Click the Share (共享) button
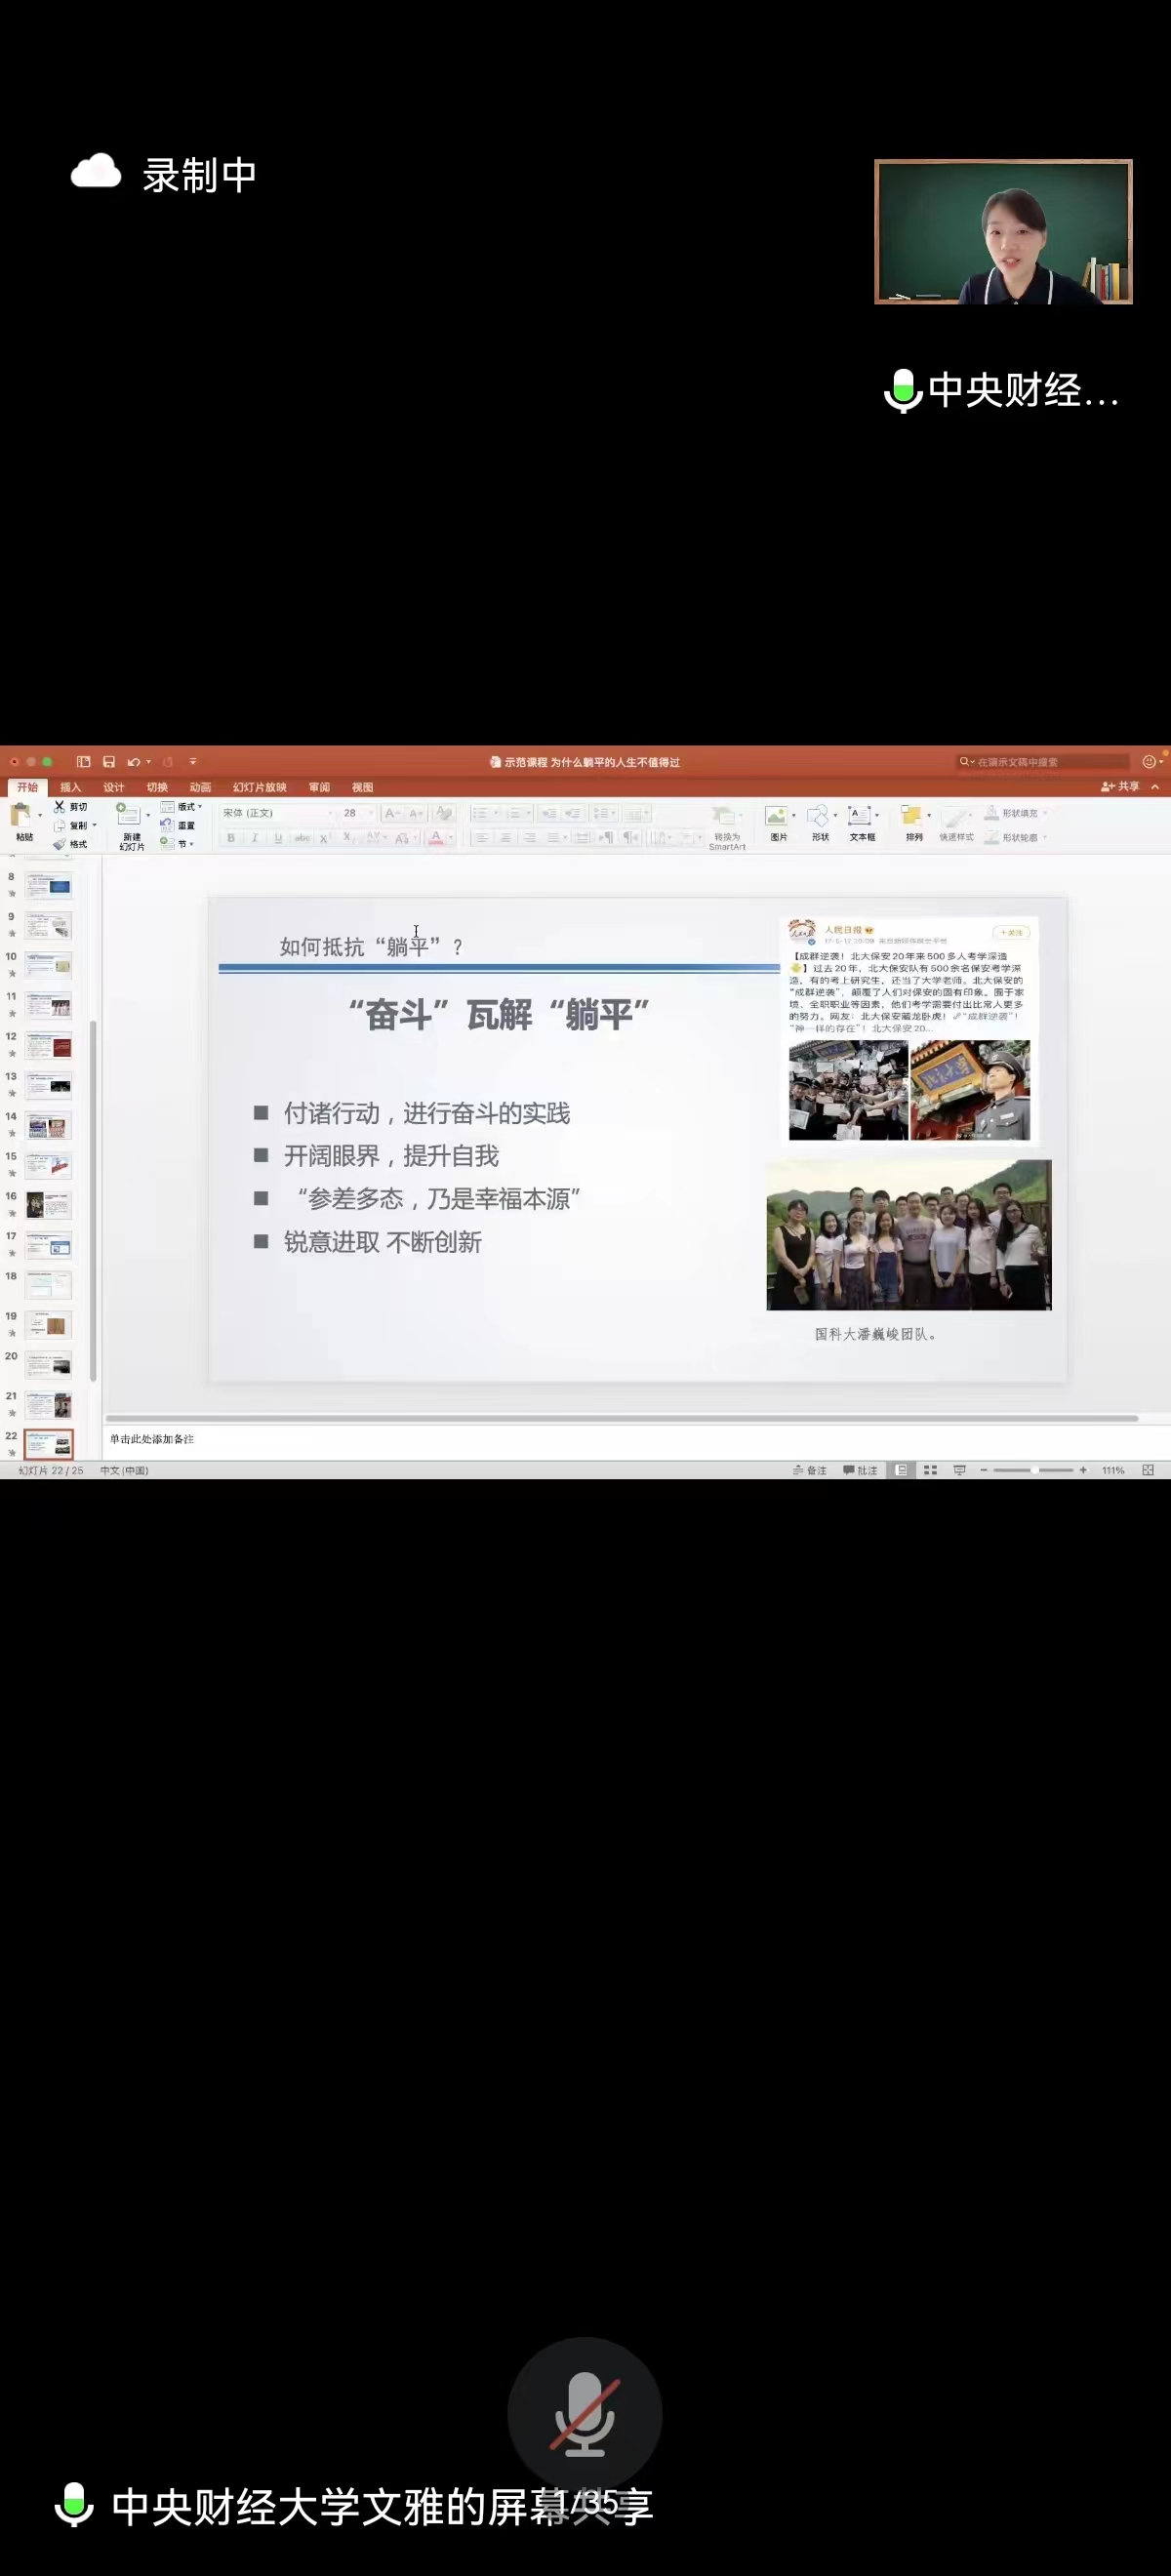Viewport: 1171px width, 2576px height. point(1120,787)
